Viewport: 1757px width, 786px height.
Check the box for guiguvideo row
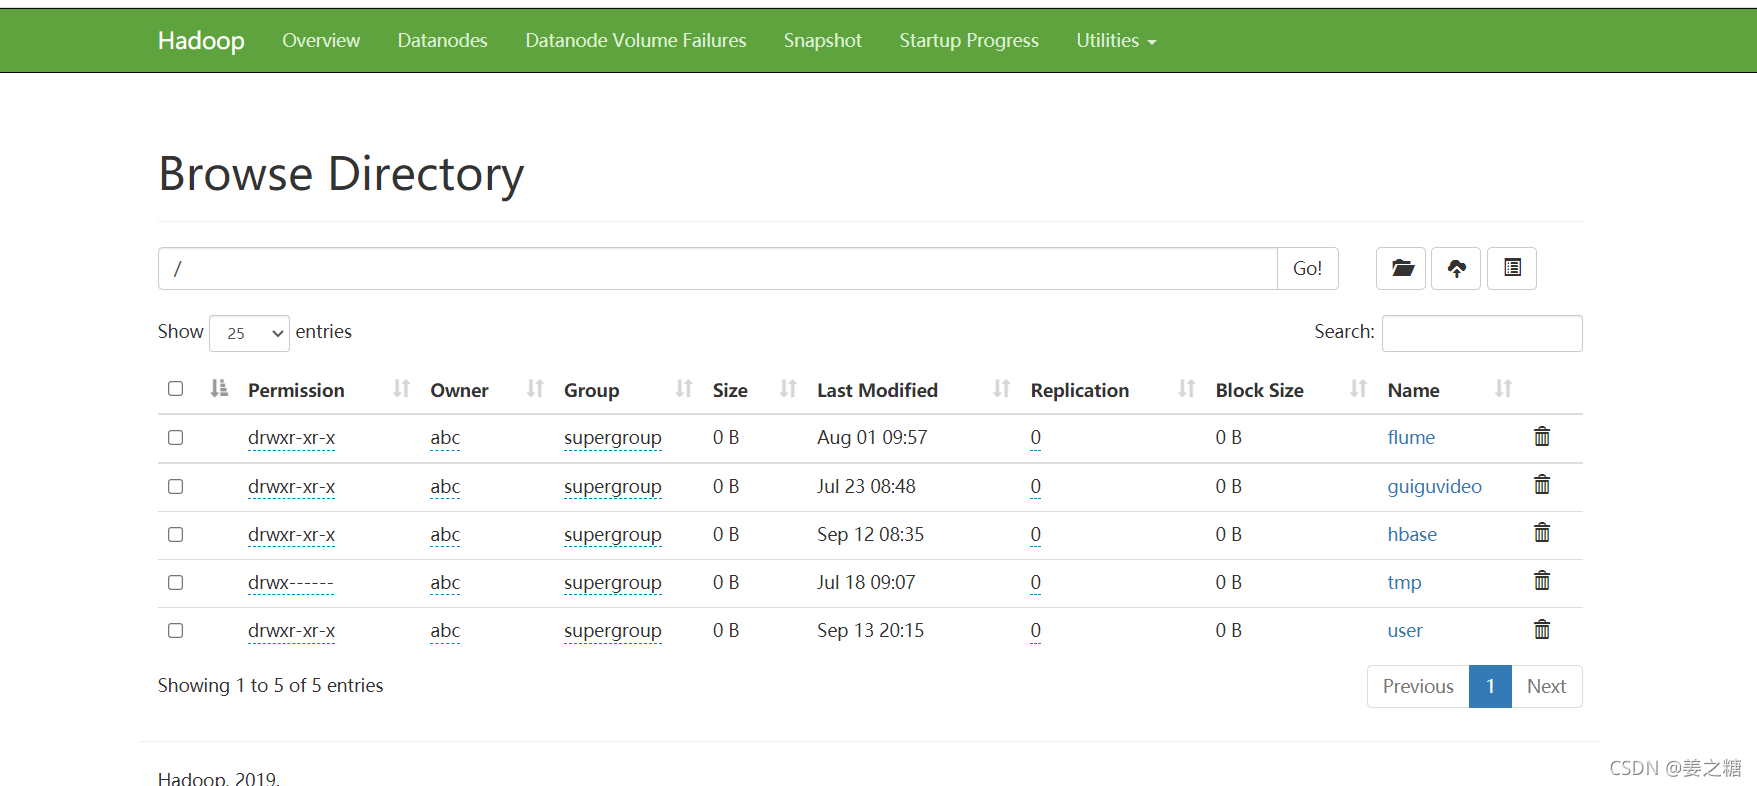click(x=176, y=486)
